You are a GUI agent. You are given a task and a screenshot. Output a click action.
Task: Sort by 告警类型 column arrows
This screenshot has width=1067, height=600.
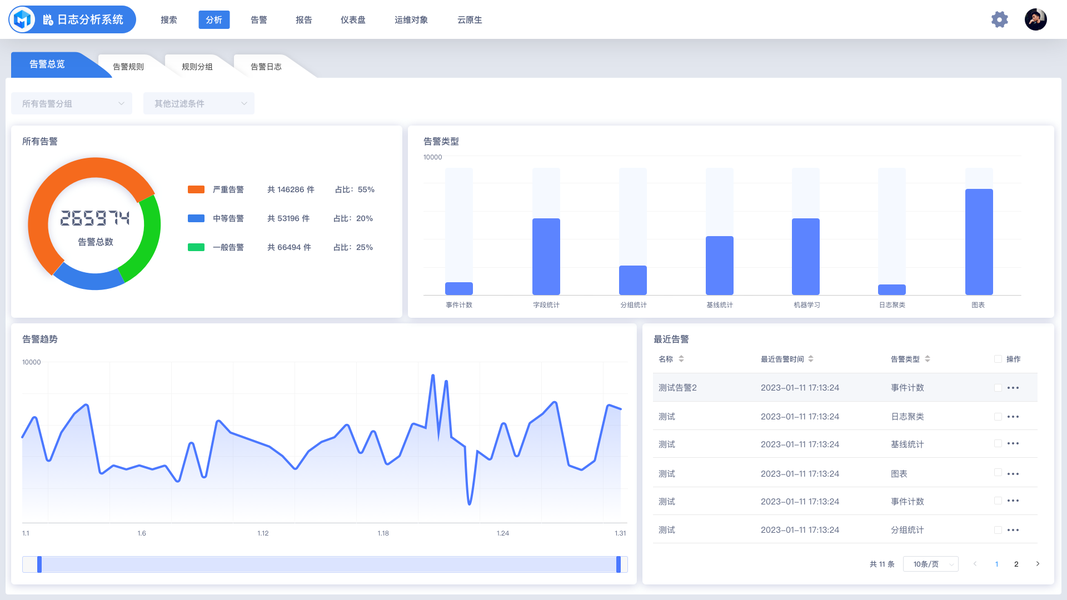click(x=928, y=359)
